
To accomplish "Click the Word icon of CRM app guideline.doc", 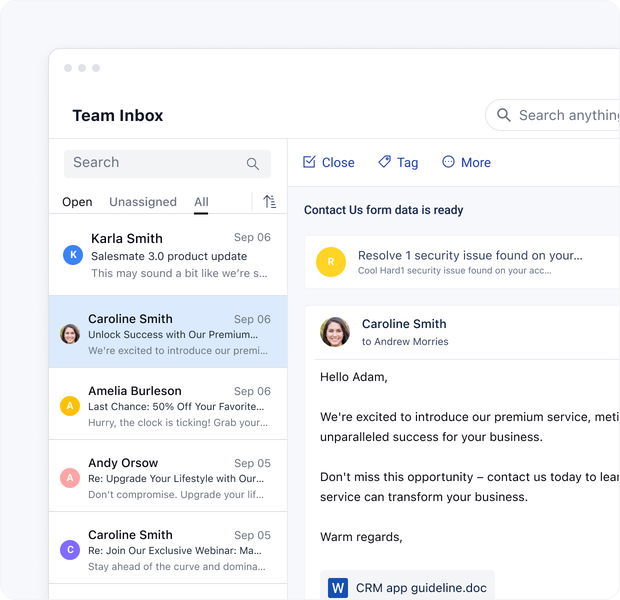I will 338,588.
